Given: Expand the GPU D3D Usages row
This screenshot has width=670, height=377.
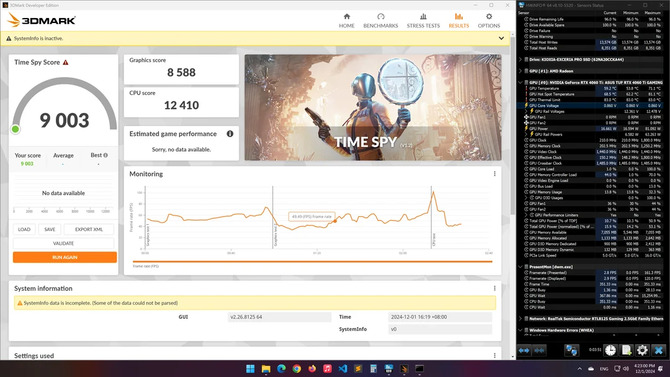Looking at the screenshot, I should coord(526,198).
